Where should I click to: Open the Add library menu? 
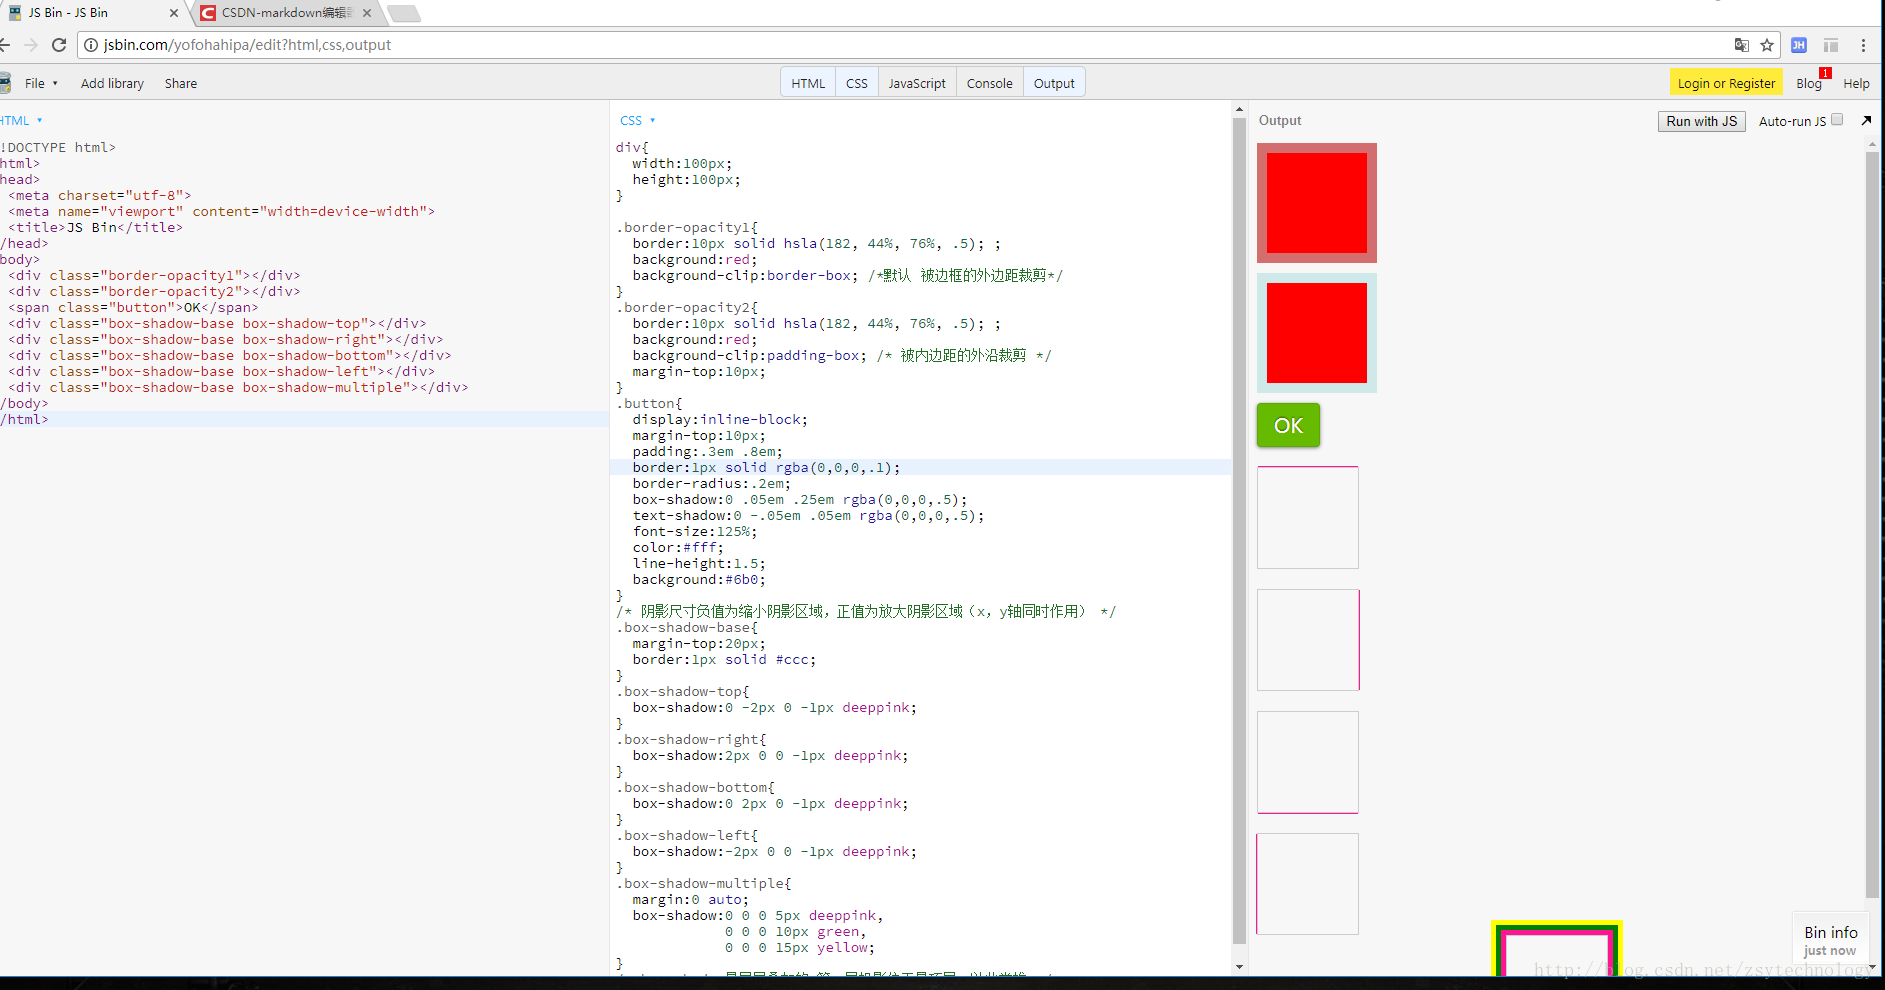click(x=112, y=83)
